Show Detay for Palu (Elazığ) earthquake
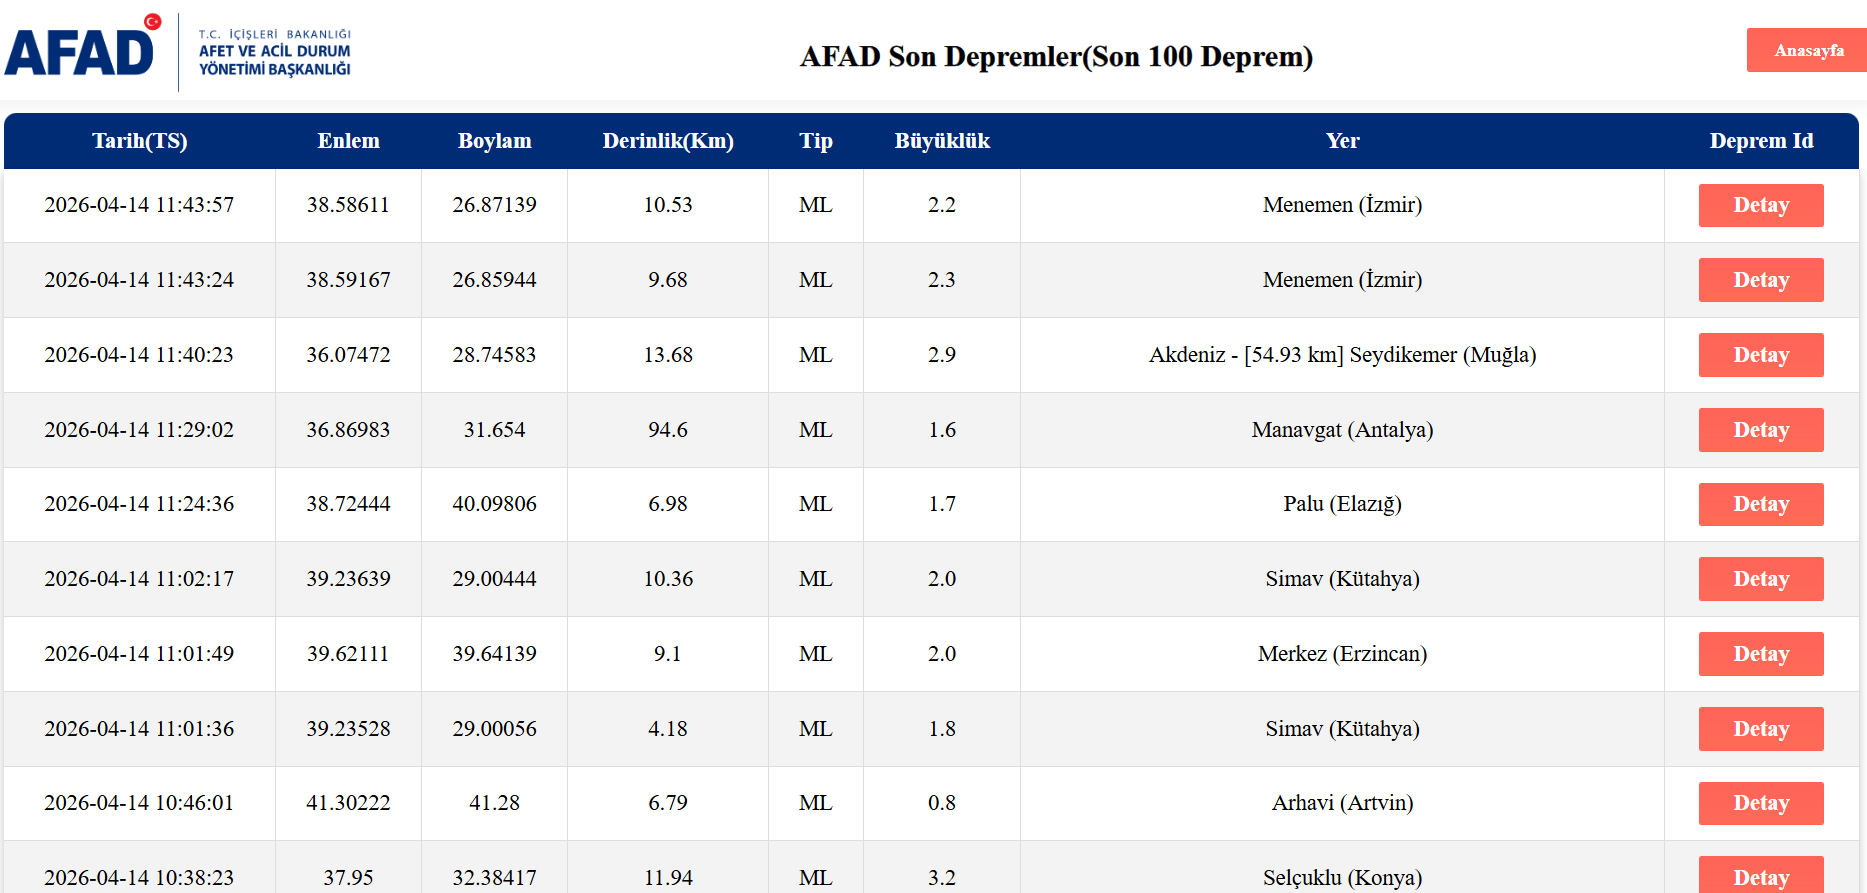Viewport: 1867px width, 893px height. 1760,504
